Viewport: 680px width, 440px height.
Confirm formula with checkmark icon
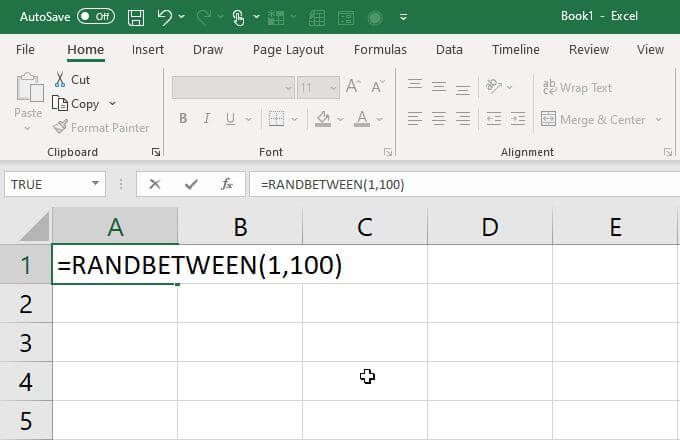191,184
